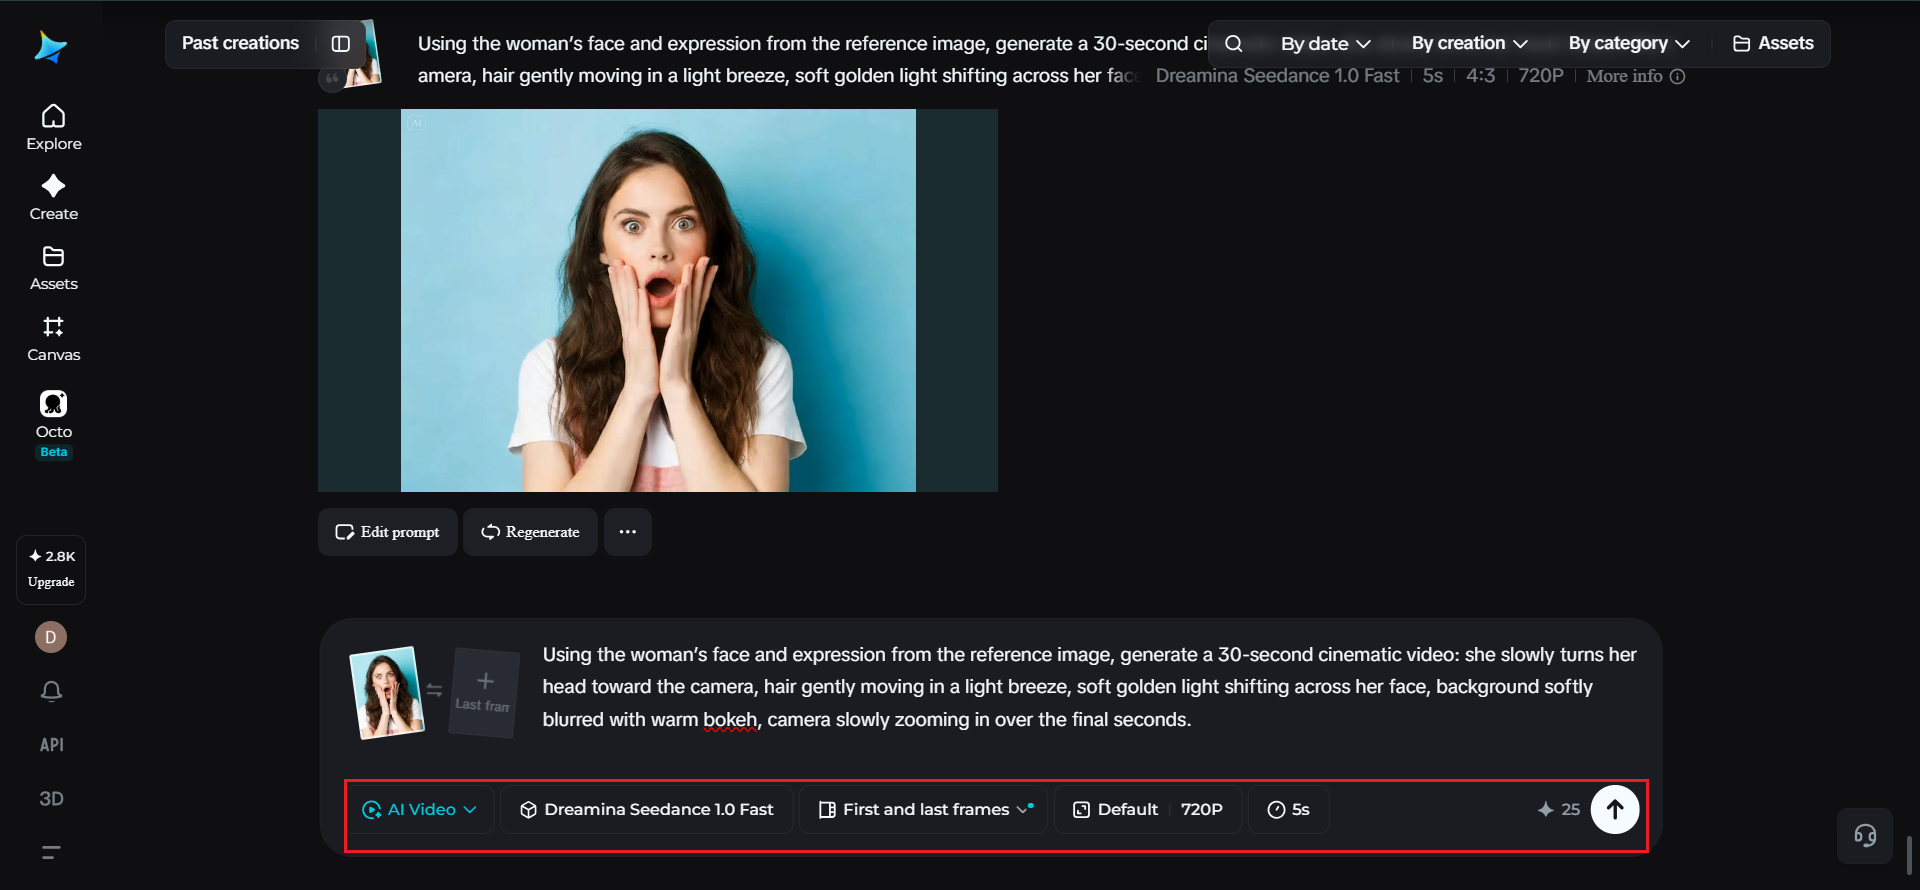Viewport: 1920px width, 890px height.
Task: Toggle the Past creations side panel
Action: [x=341, y=44]
